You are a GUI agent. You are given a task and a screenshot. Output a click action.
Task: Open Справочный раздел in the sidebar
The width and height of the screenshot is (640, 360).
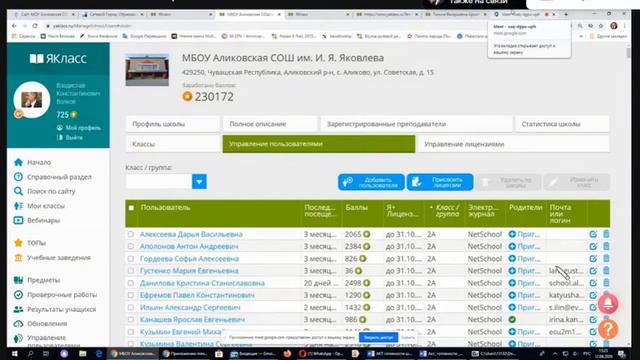pos(53,177)
